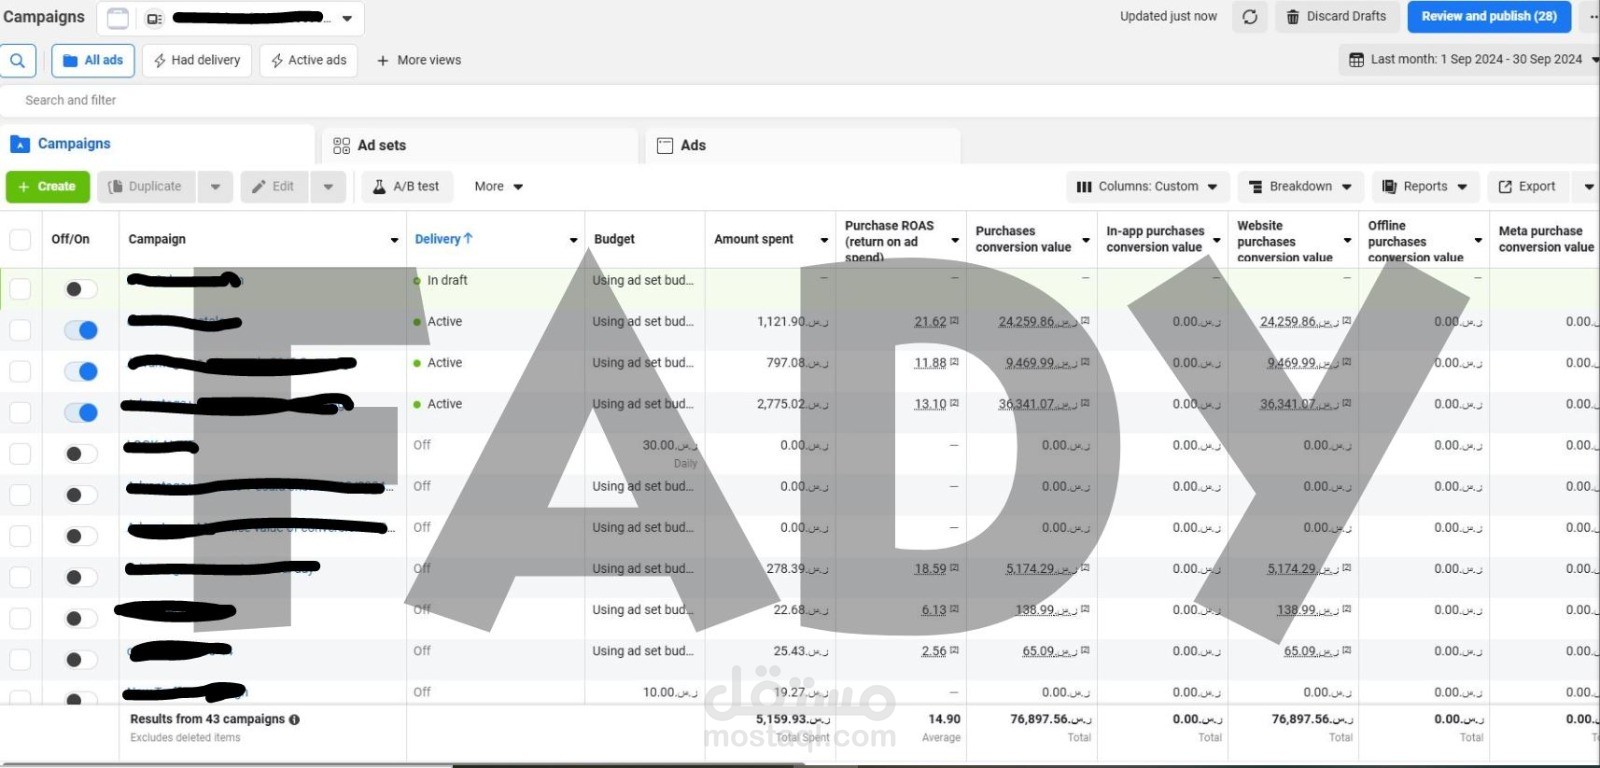The height and width of the screenshot is (768, 1600).
Task: Click the Export button
Action: point(1527,187)
